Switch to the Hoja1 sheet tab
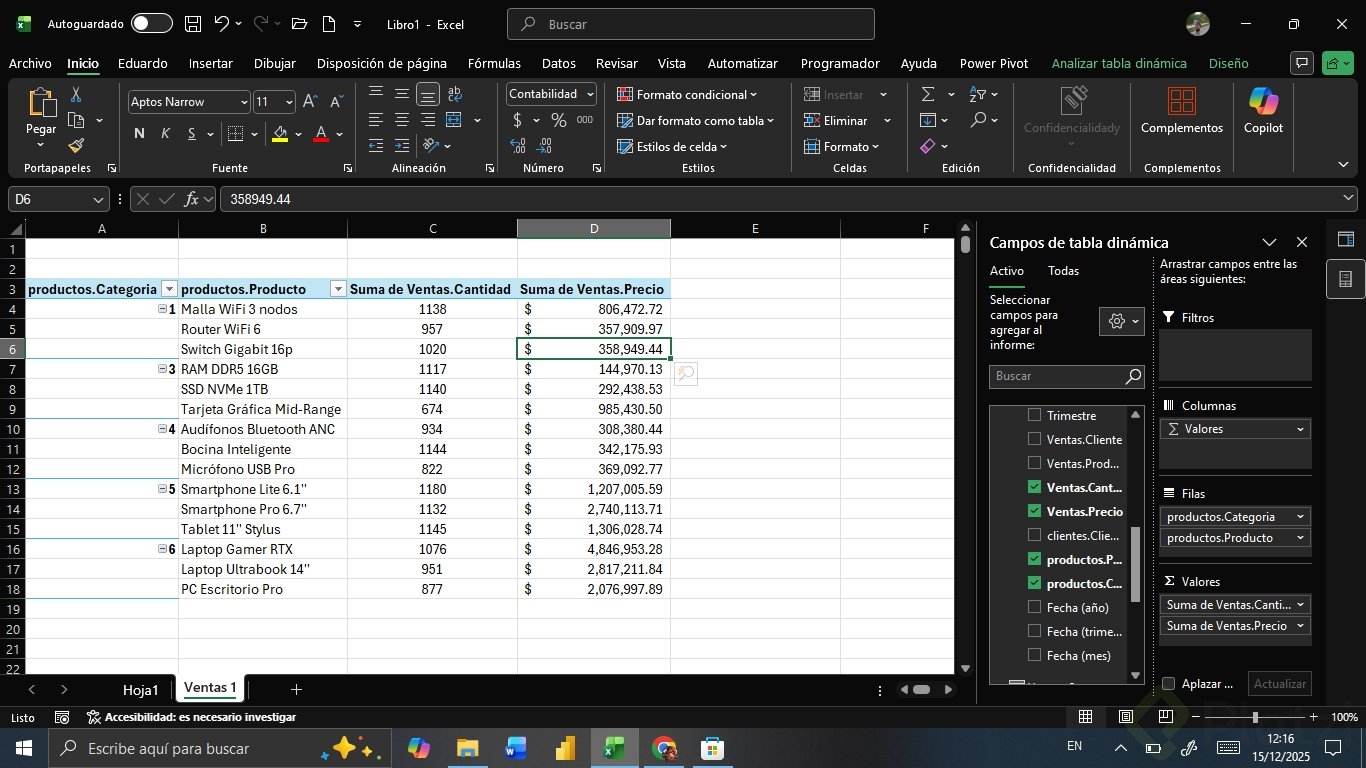 click(x=140, y=690)
